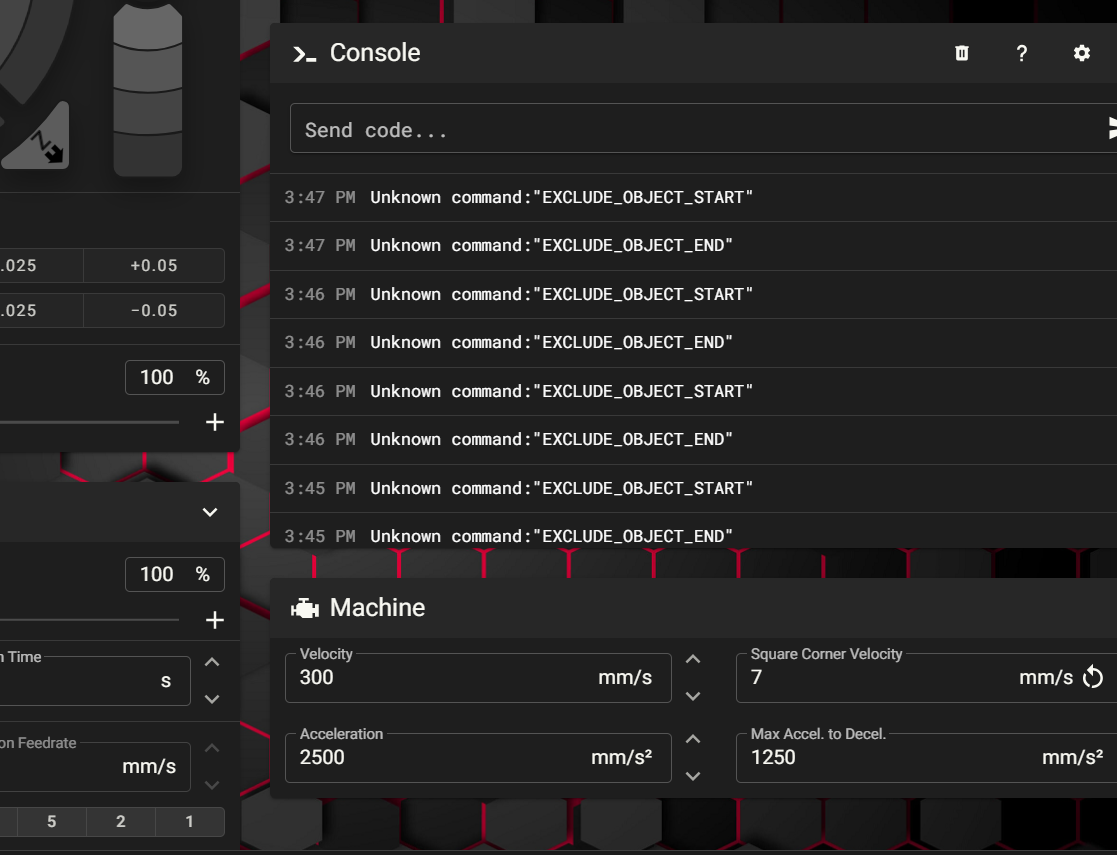Open console help with the question mark icon
This screenshot has width=1117, height=855.
(1022, 53)
